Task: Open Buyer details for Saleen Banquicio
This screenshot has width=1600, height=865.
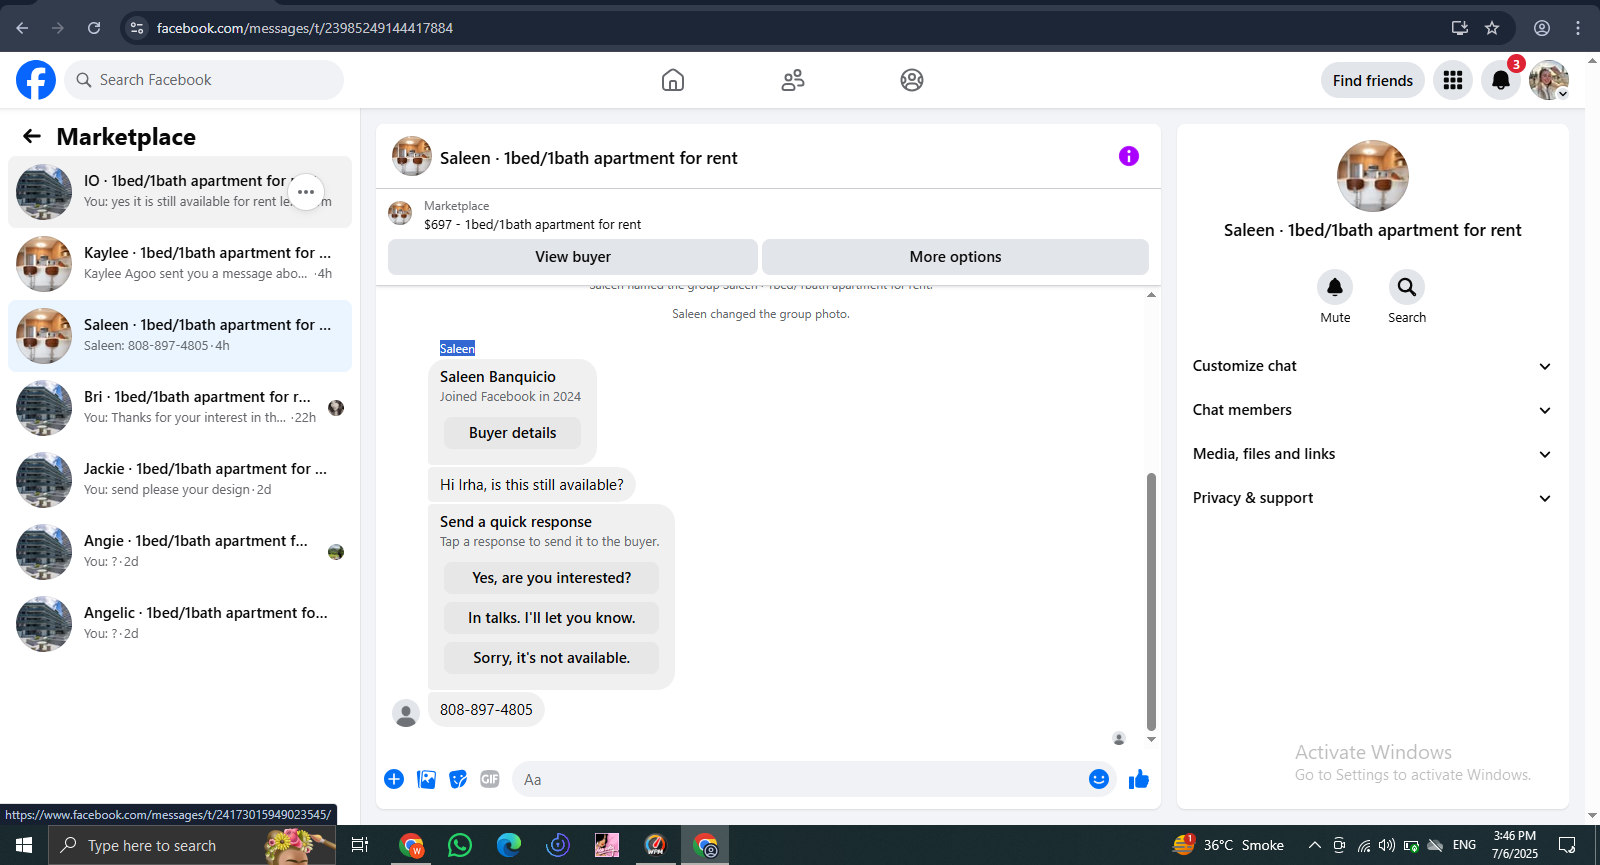Action: tap(512, 433)
